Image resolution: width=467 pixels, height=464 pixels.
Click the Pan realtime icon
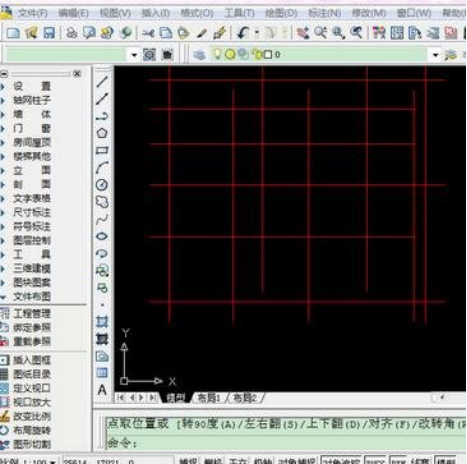click(303, 33)
